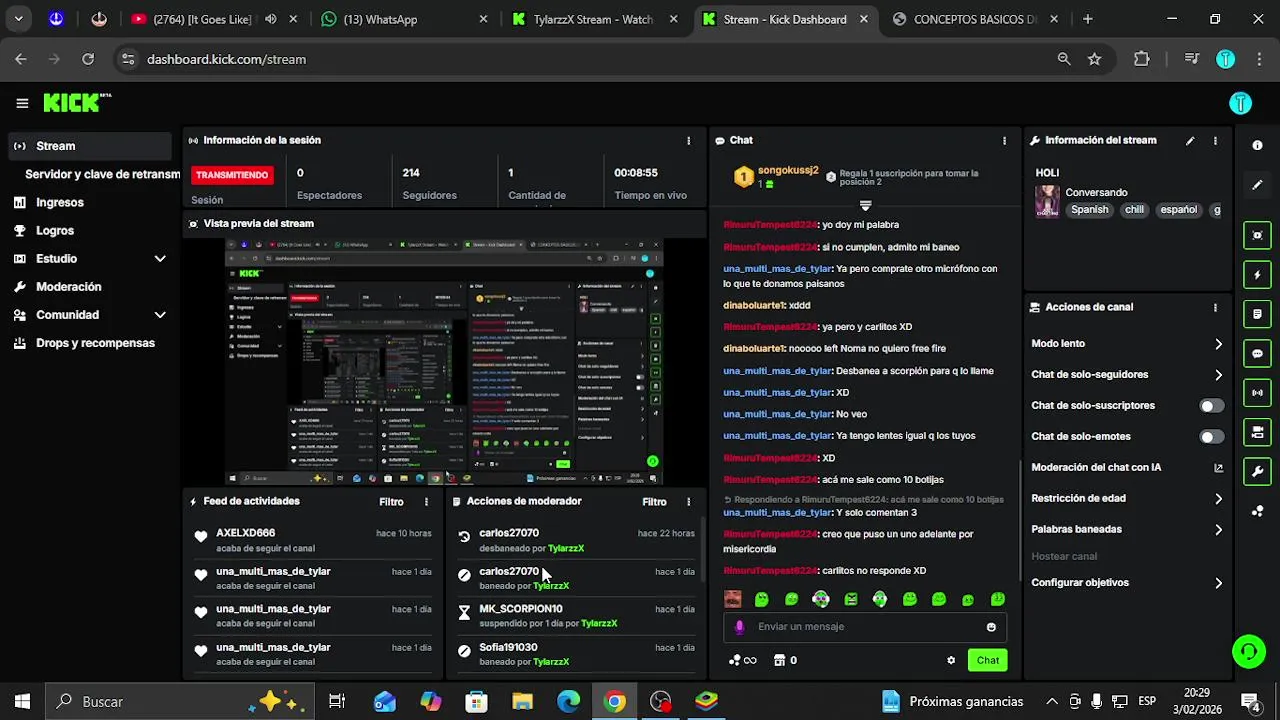
Task: Open the user avatar menu
Action: click(x=1240, y=103)
